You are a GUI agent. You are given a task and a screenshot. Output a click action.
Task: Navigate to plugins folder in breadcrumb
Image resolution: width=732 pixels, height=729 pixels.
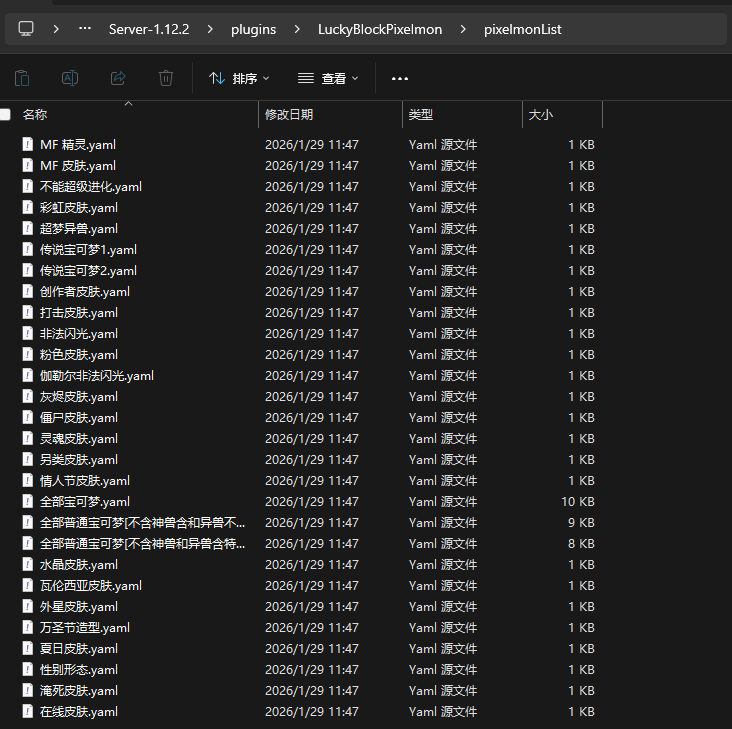pos(252,29)
